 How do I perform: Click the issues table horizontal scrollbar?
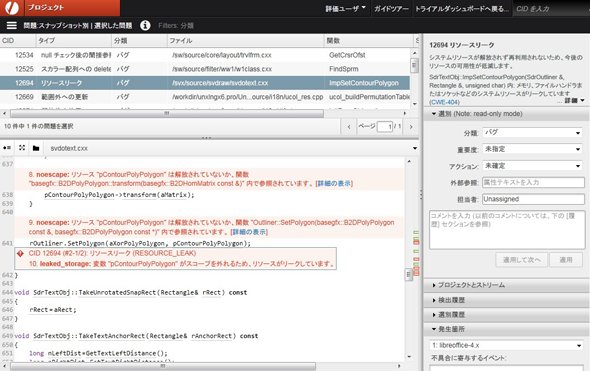tap(167, 113)
